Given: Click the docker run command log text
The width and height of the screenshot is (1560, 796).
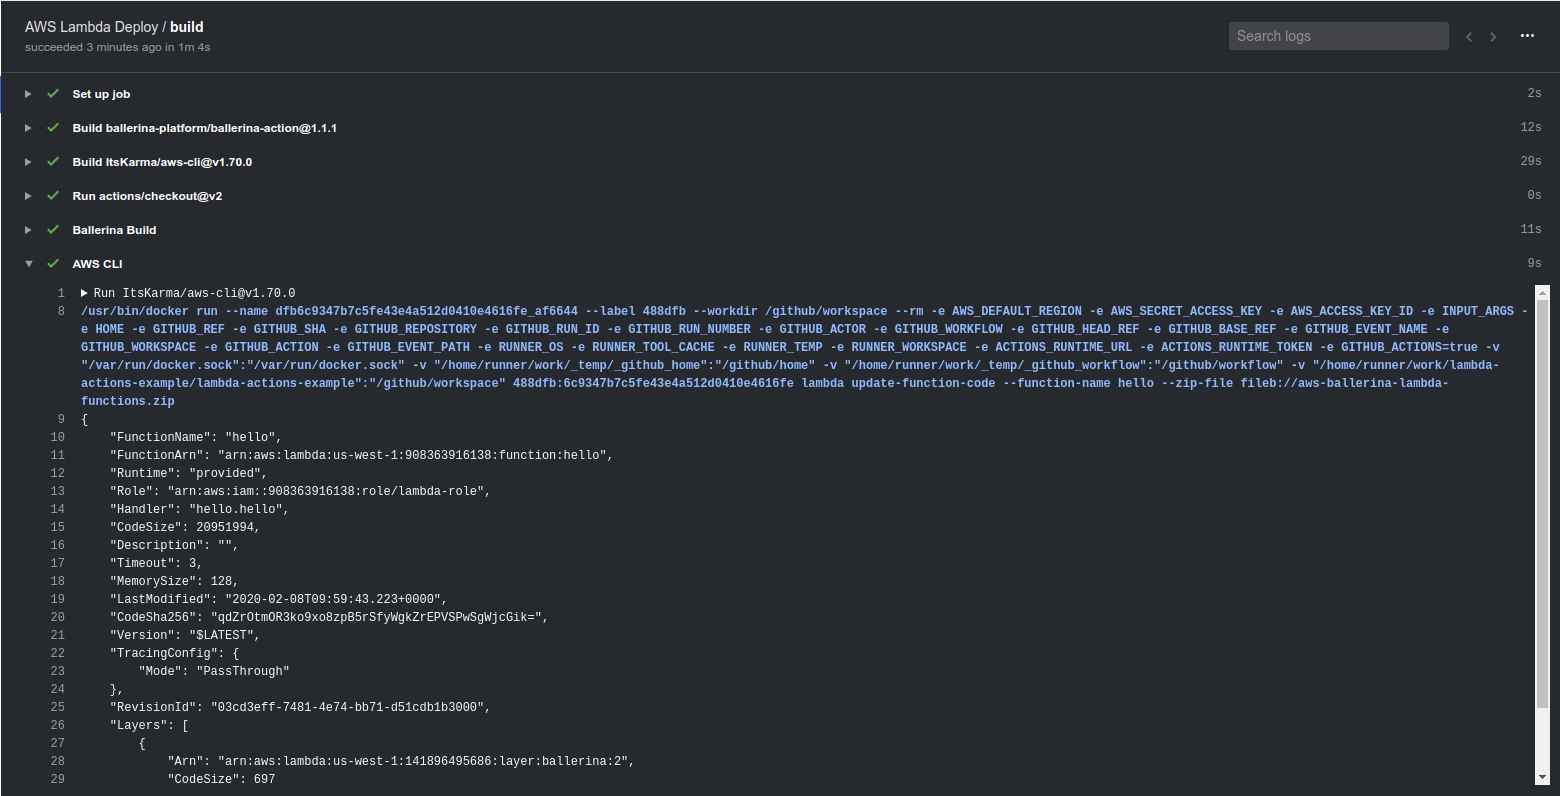Looking at the screenshot, I should pos(804,356).
